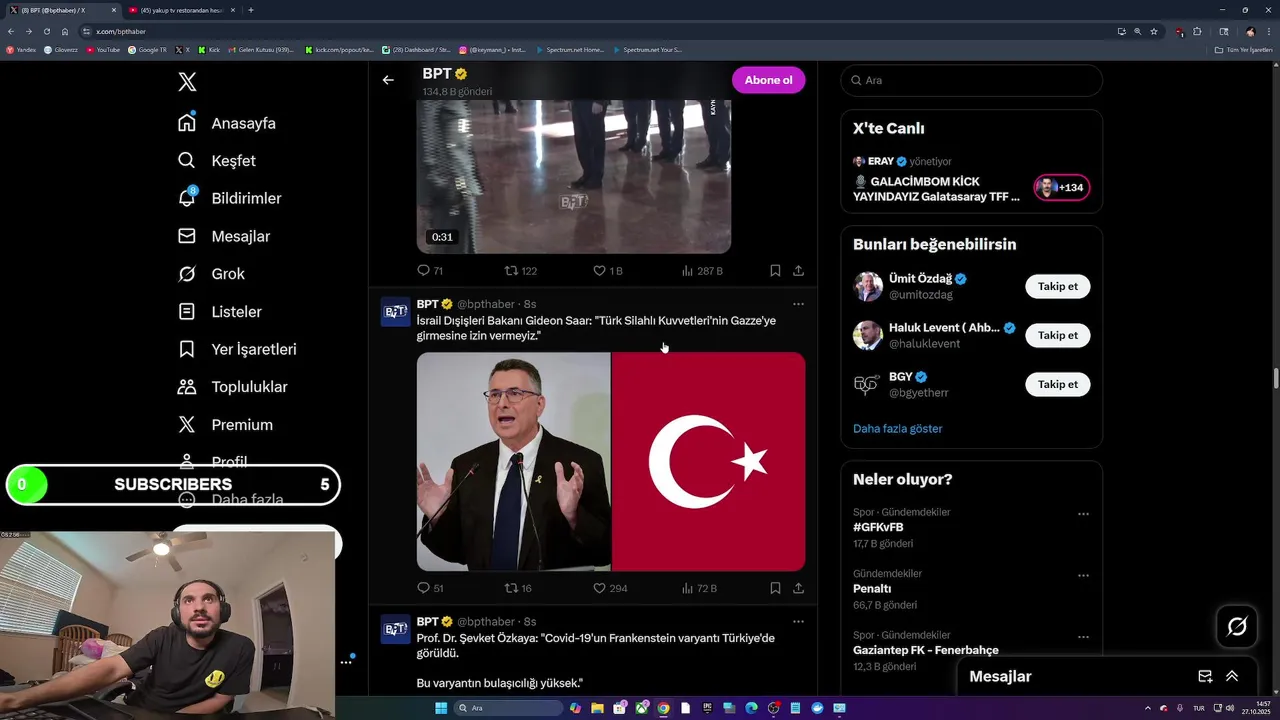1280x720 pixels.
Task: Open Yer İşaretleri bookmarks
Action: (237, 349)
